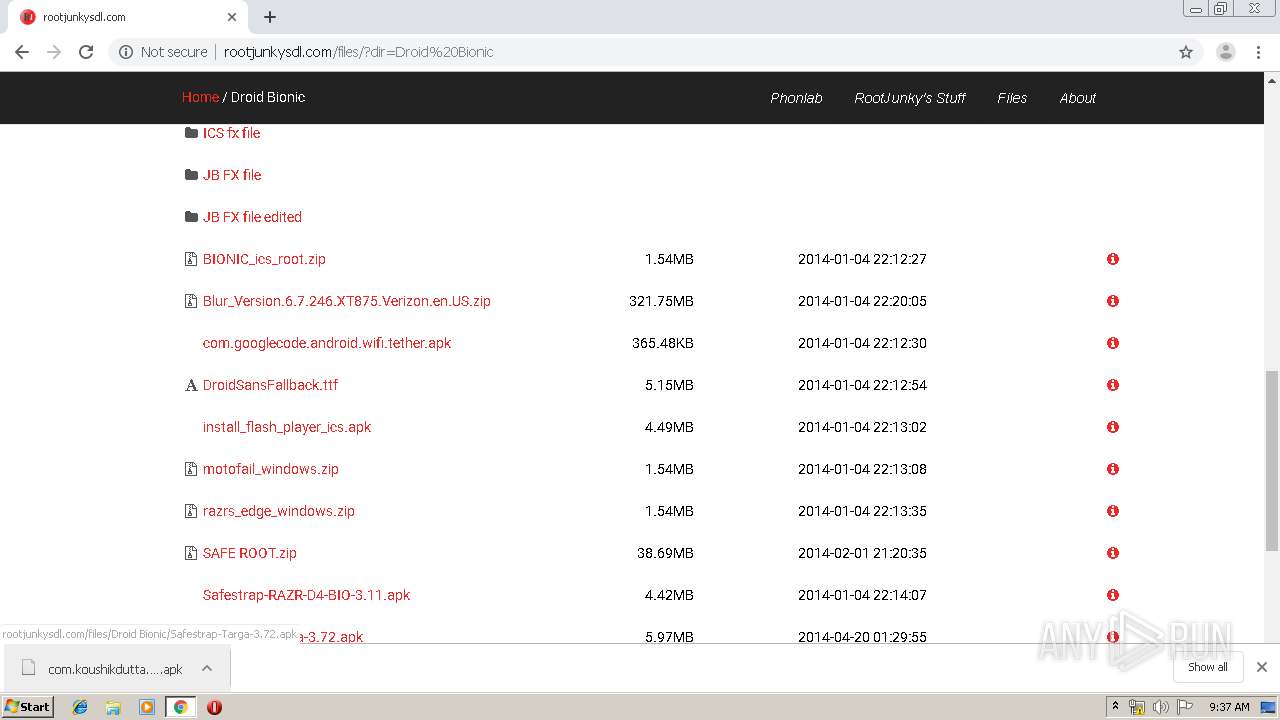Open About menu item
Screen dimensions: 1280x720
pyautogui.click(x=1078, y=98)
